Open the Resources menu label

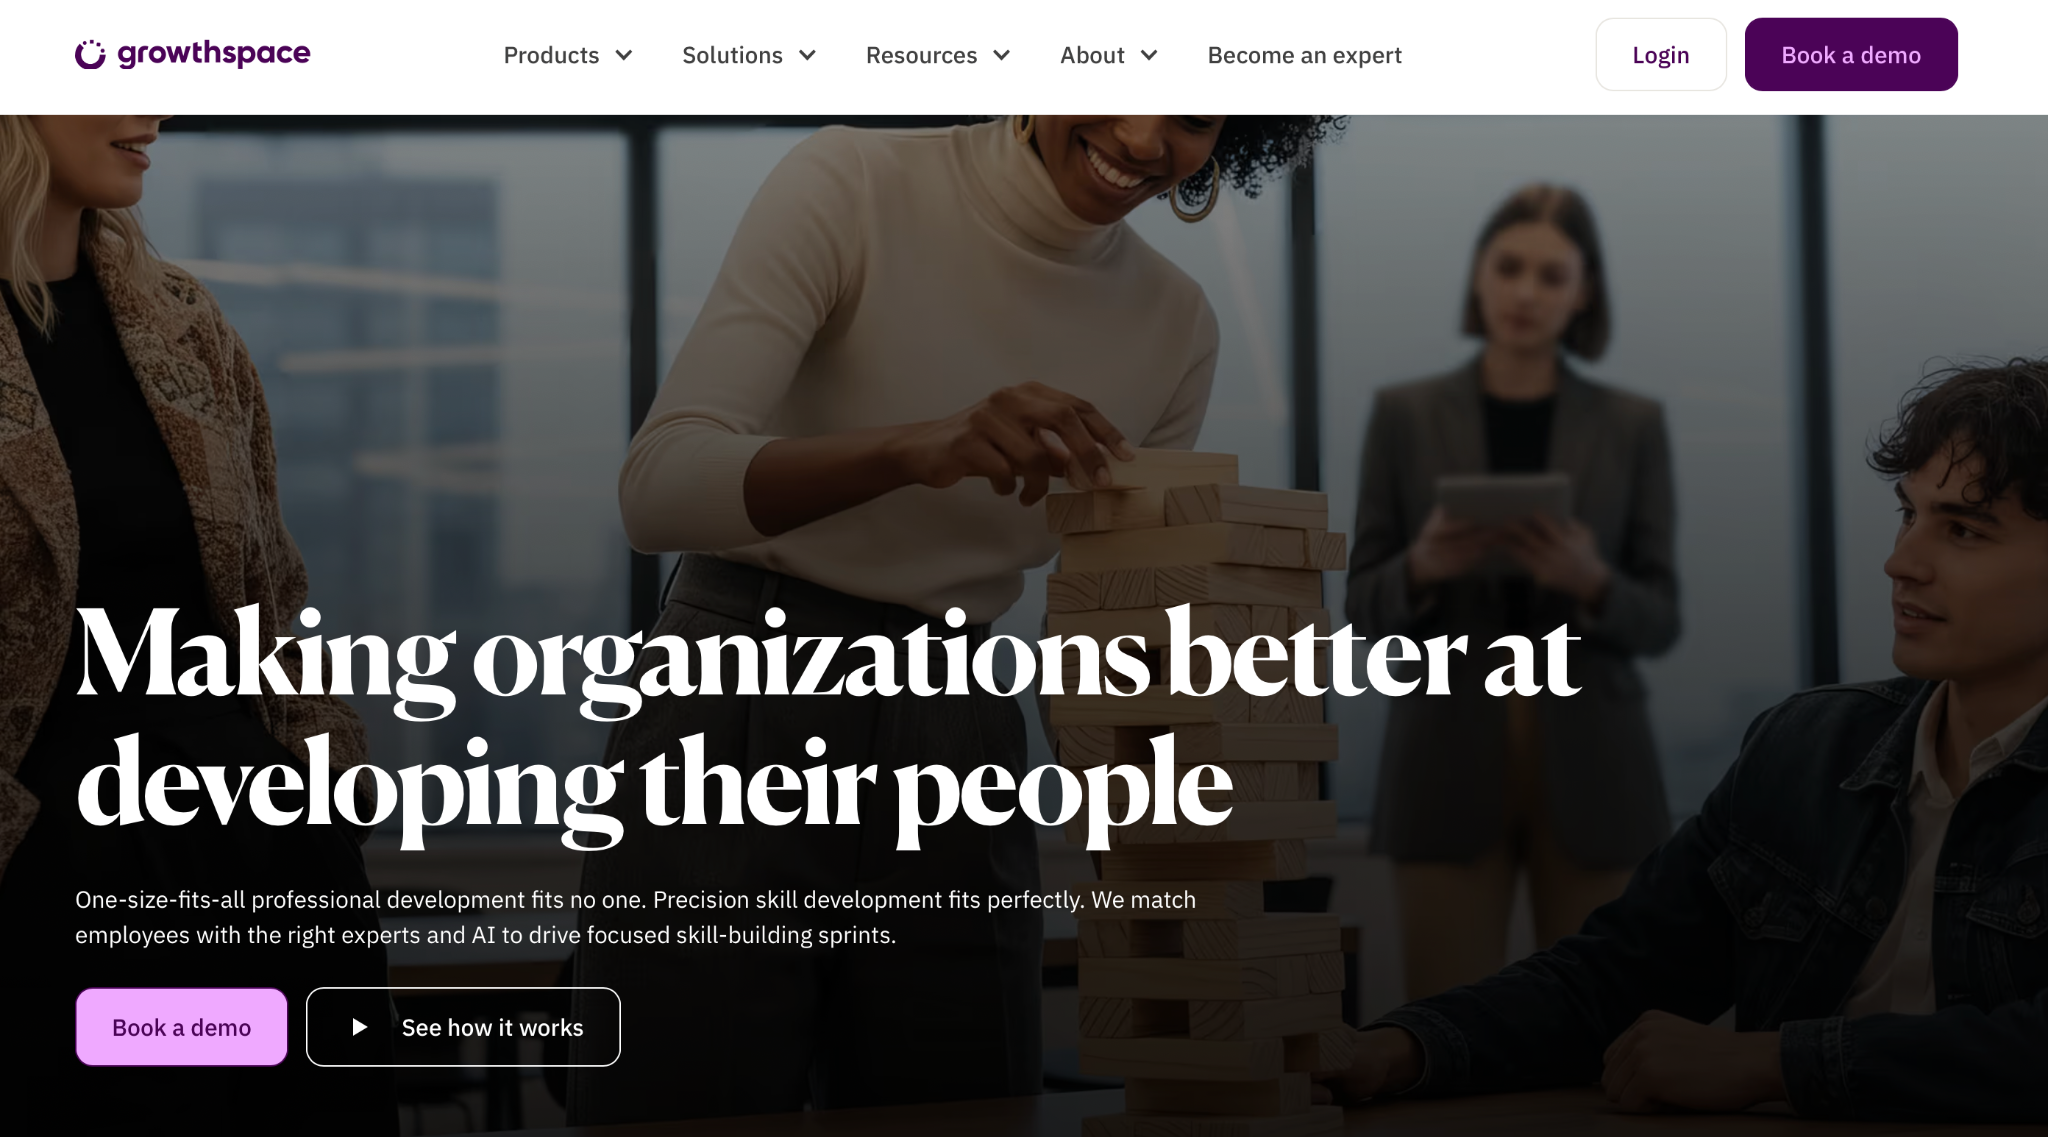tap(921, 55)
